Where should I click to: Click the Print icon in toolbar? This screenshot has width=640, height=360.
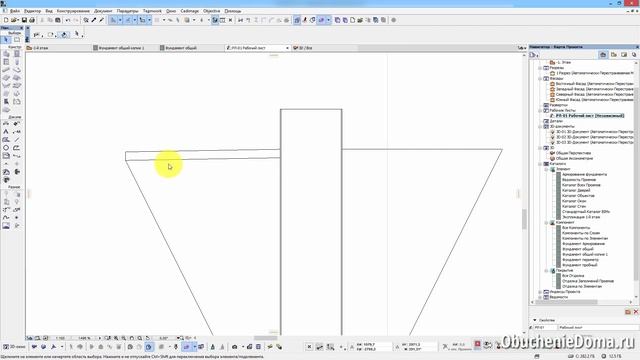(31, 20)
